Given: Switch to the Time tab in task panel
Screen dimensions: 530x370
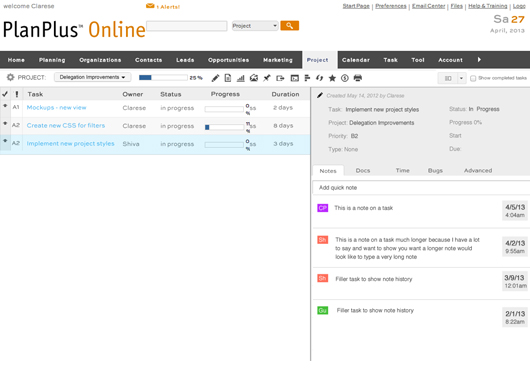Looking at the screenshot, I should (403, 171).
